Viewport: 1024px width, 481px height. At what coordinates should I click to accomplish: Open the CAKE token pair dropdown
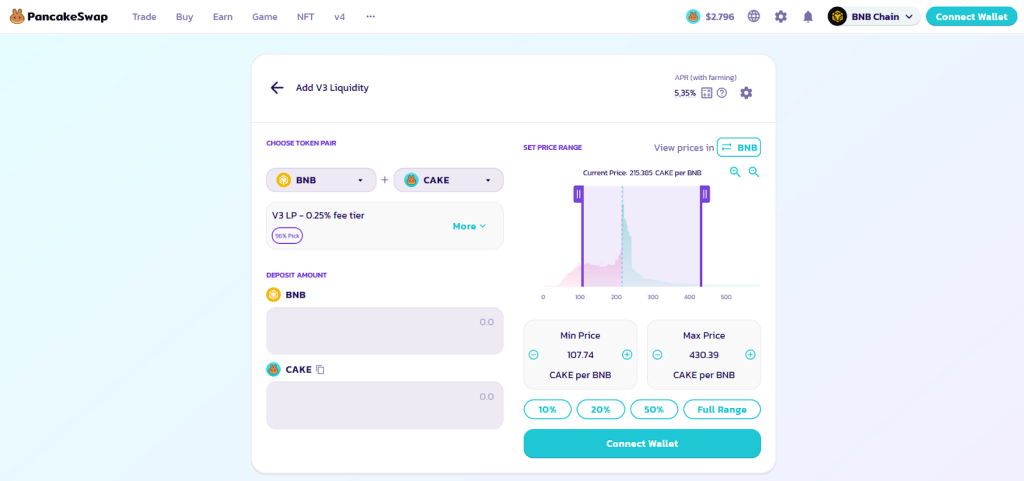(x=448, y=180)
